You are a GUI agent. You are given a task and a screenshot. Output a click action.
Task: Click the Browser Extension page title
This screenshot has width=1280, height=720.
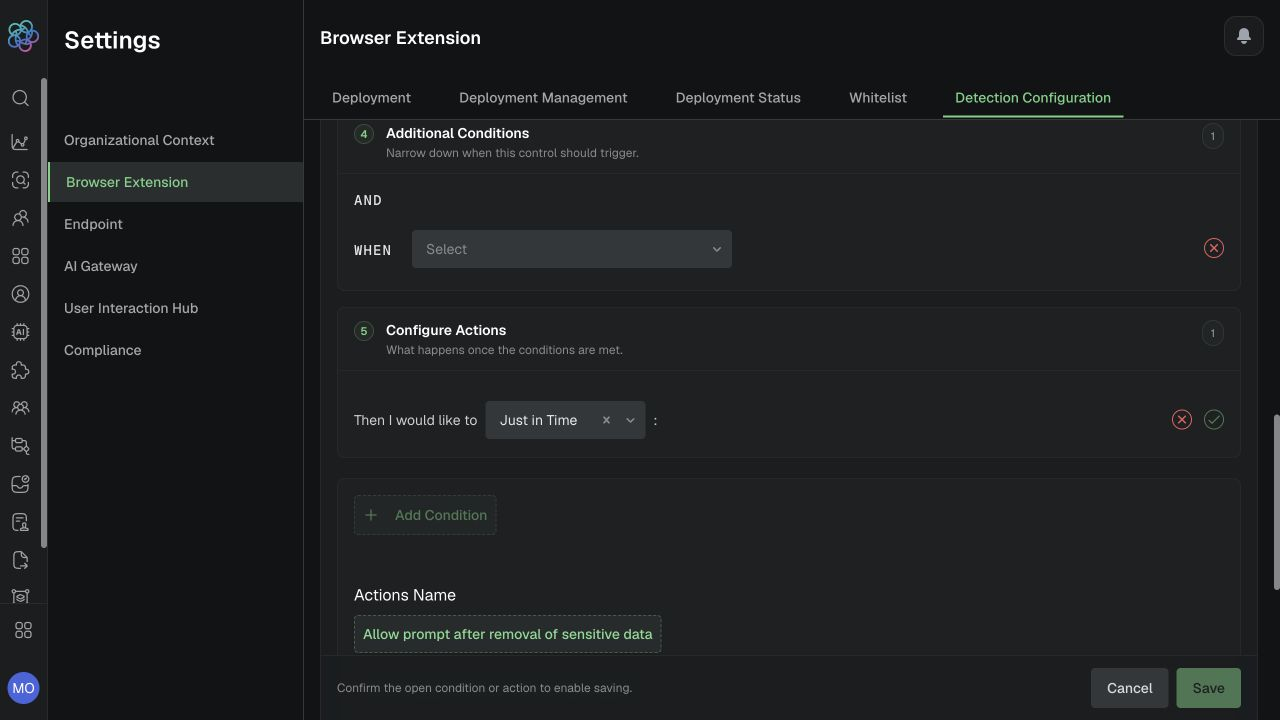click(400, 38)
